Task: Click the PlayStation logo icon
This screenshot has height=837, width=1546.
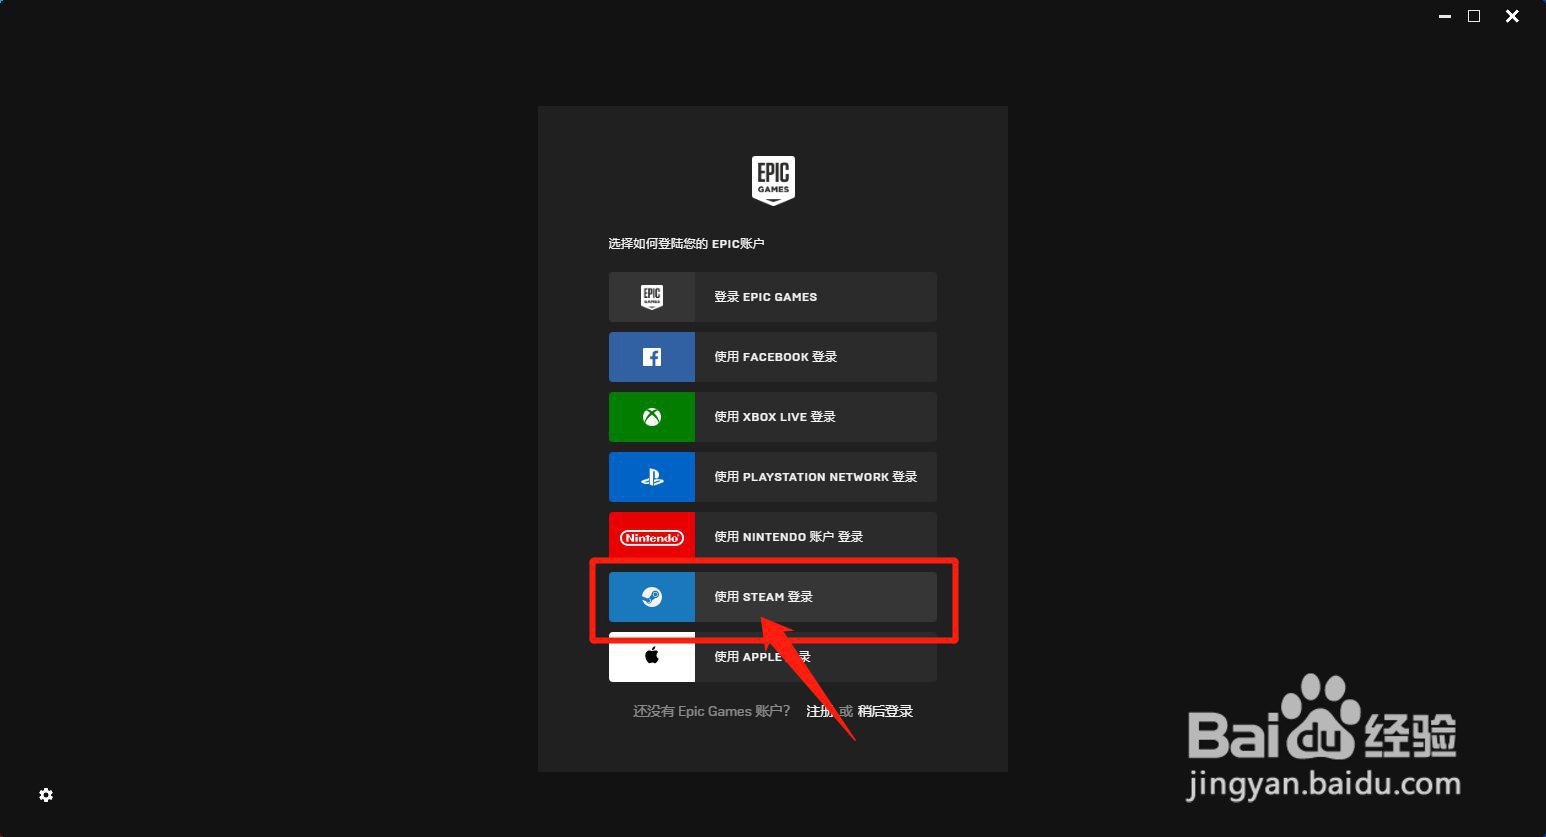Action: click(x=652, y=478)
